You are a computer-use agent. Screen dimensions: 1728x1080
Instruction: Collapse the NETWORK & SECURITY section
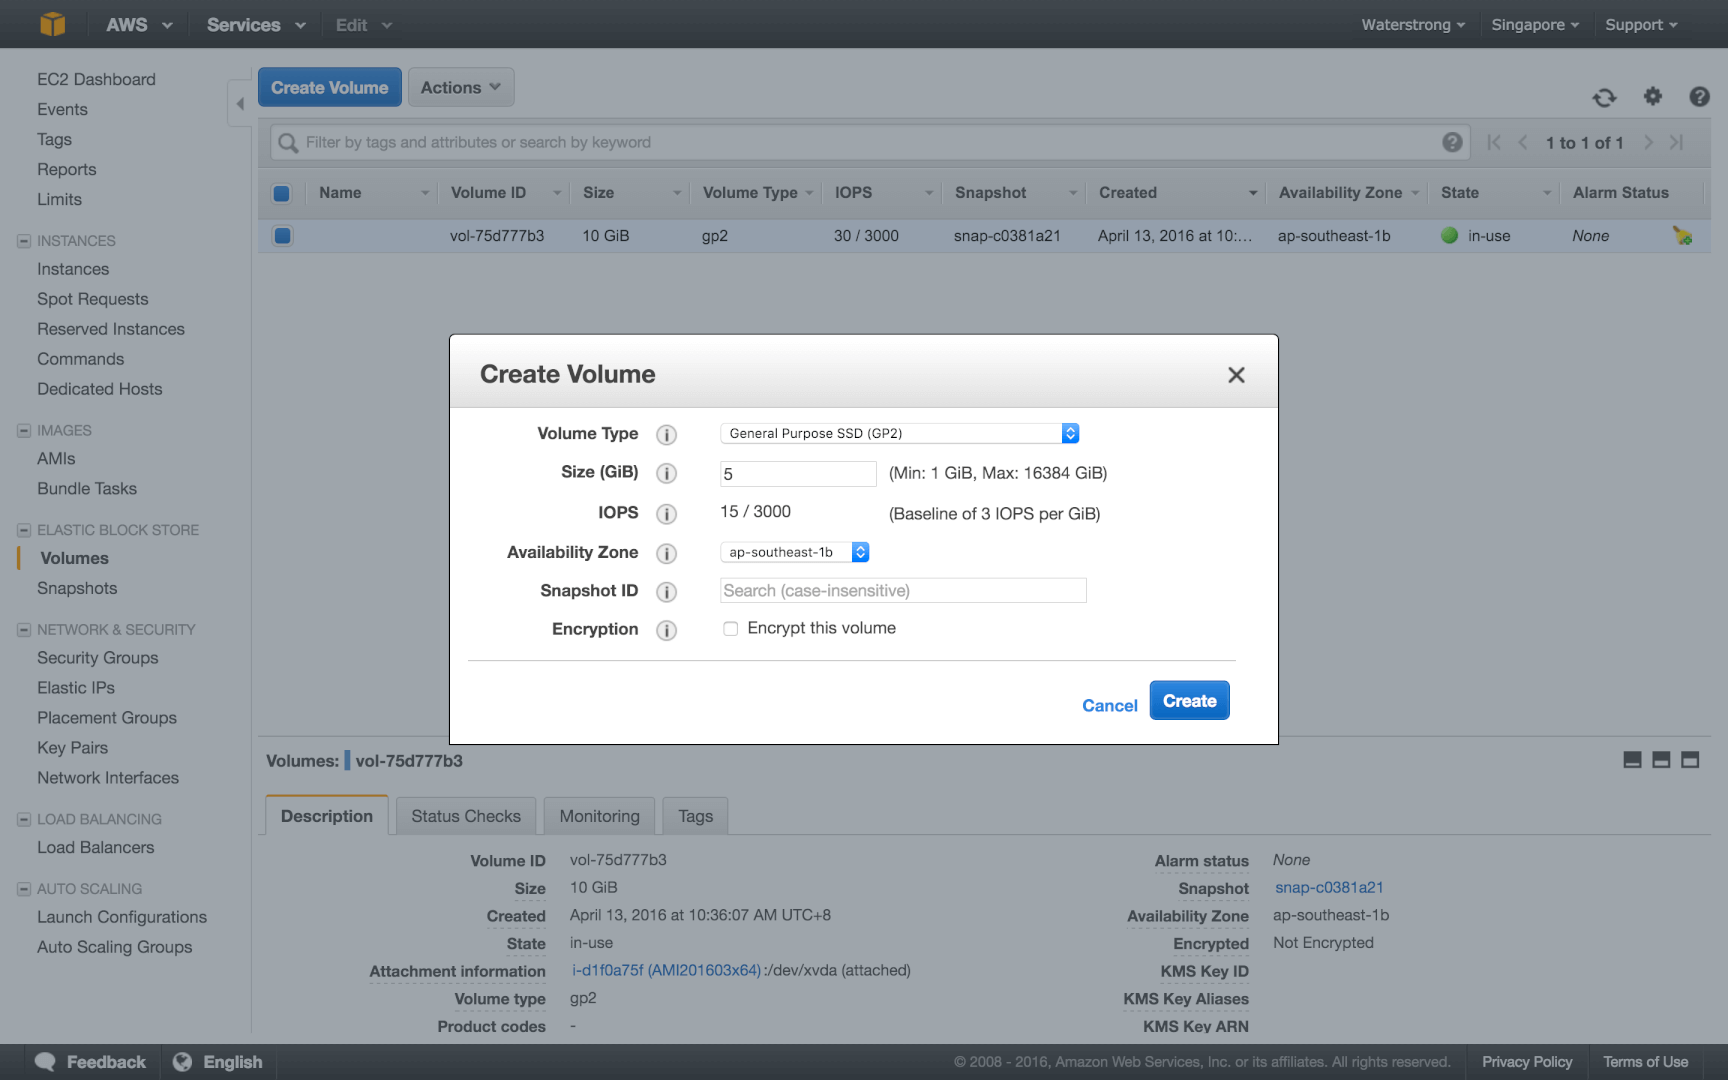point(23,630)
